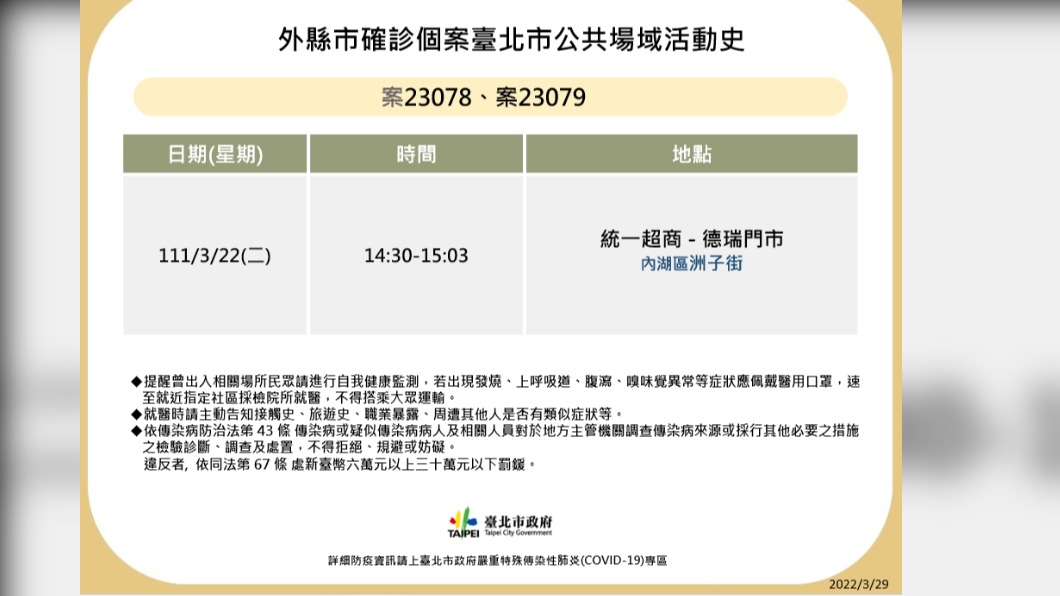Click the bullet starting 依傳染病防治法第 43 條
This screenshot has width=1060, height=596.
click(495, 439)
